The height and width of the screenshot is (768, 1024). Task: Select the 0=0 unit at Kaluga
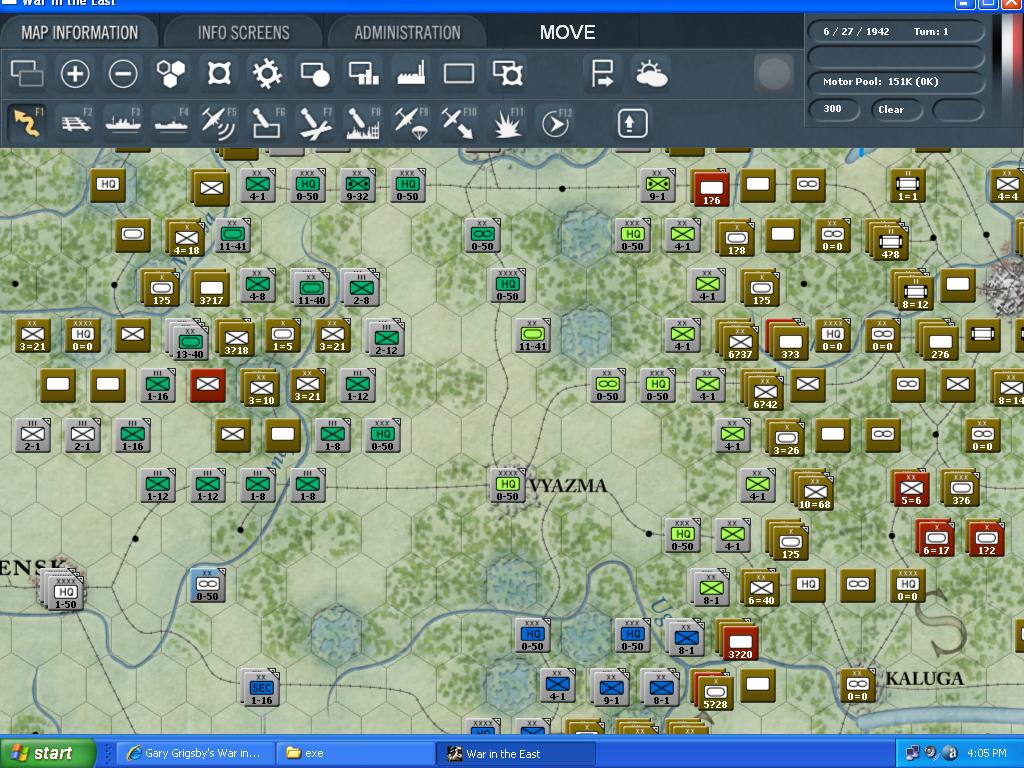click(857, 686)
